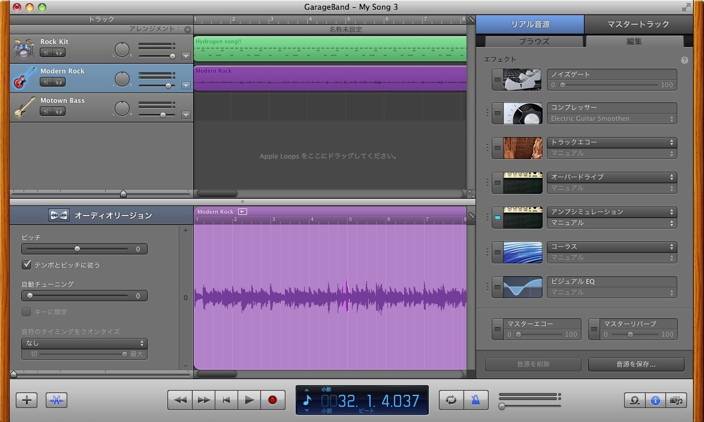Add a new track with the plus button
Image resolution: width=704 pixels, height=422 pixels.
pos(26,400)
